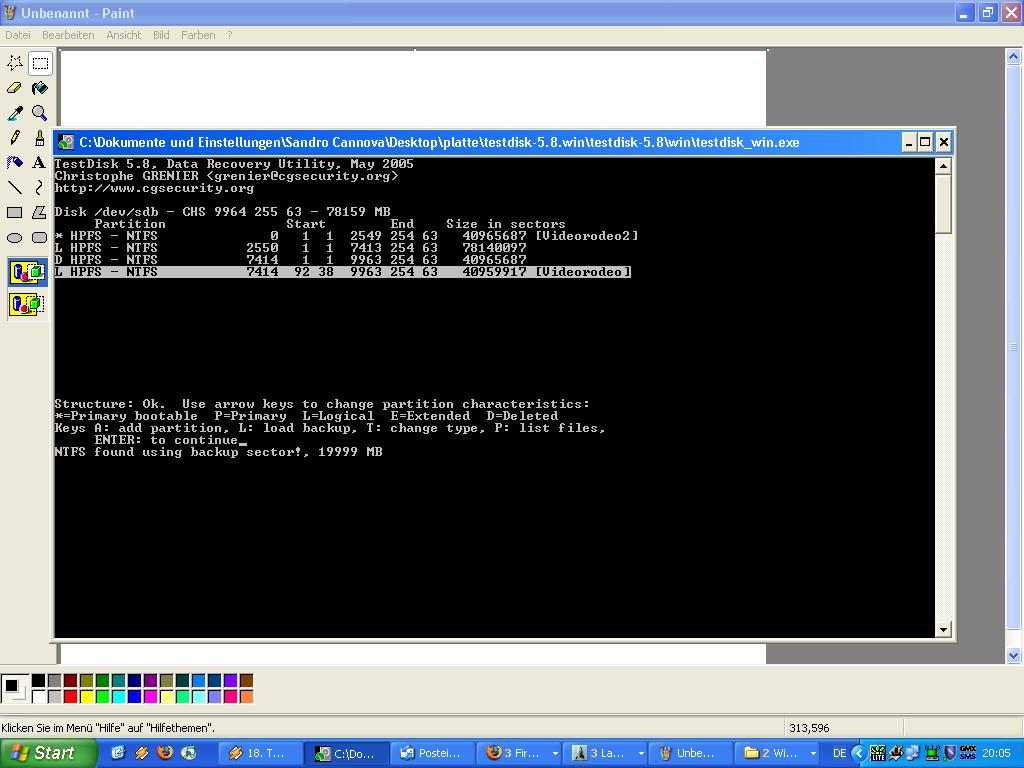This screenshot has height=768, width=1024.
Task: Click the GMX SMS tray icon
Action: point(968,754)
